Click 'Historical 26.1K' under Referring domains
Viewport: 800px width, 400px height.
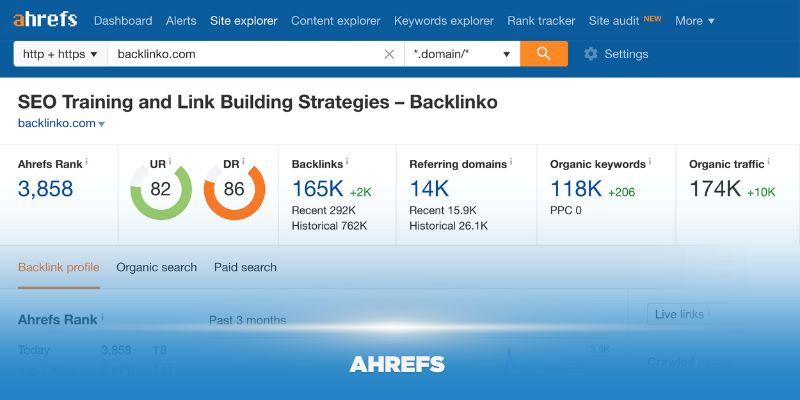(x=448, y=226)
